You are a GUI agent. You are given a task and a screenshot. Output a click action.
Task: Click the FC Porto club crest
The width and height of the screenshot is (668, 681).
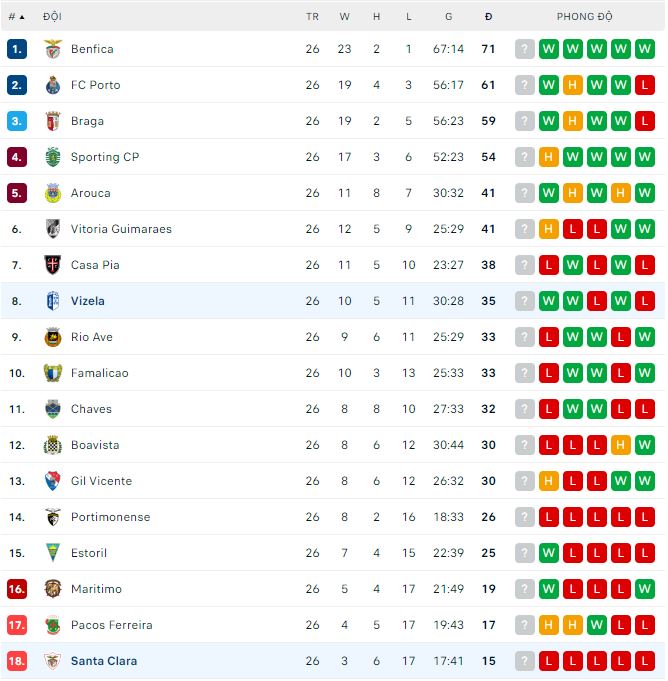[x=53, y=85]
